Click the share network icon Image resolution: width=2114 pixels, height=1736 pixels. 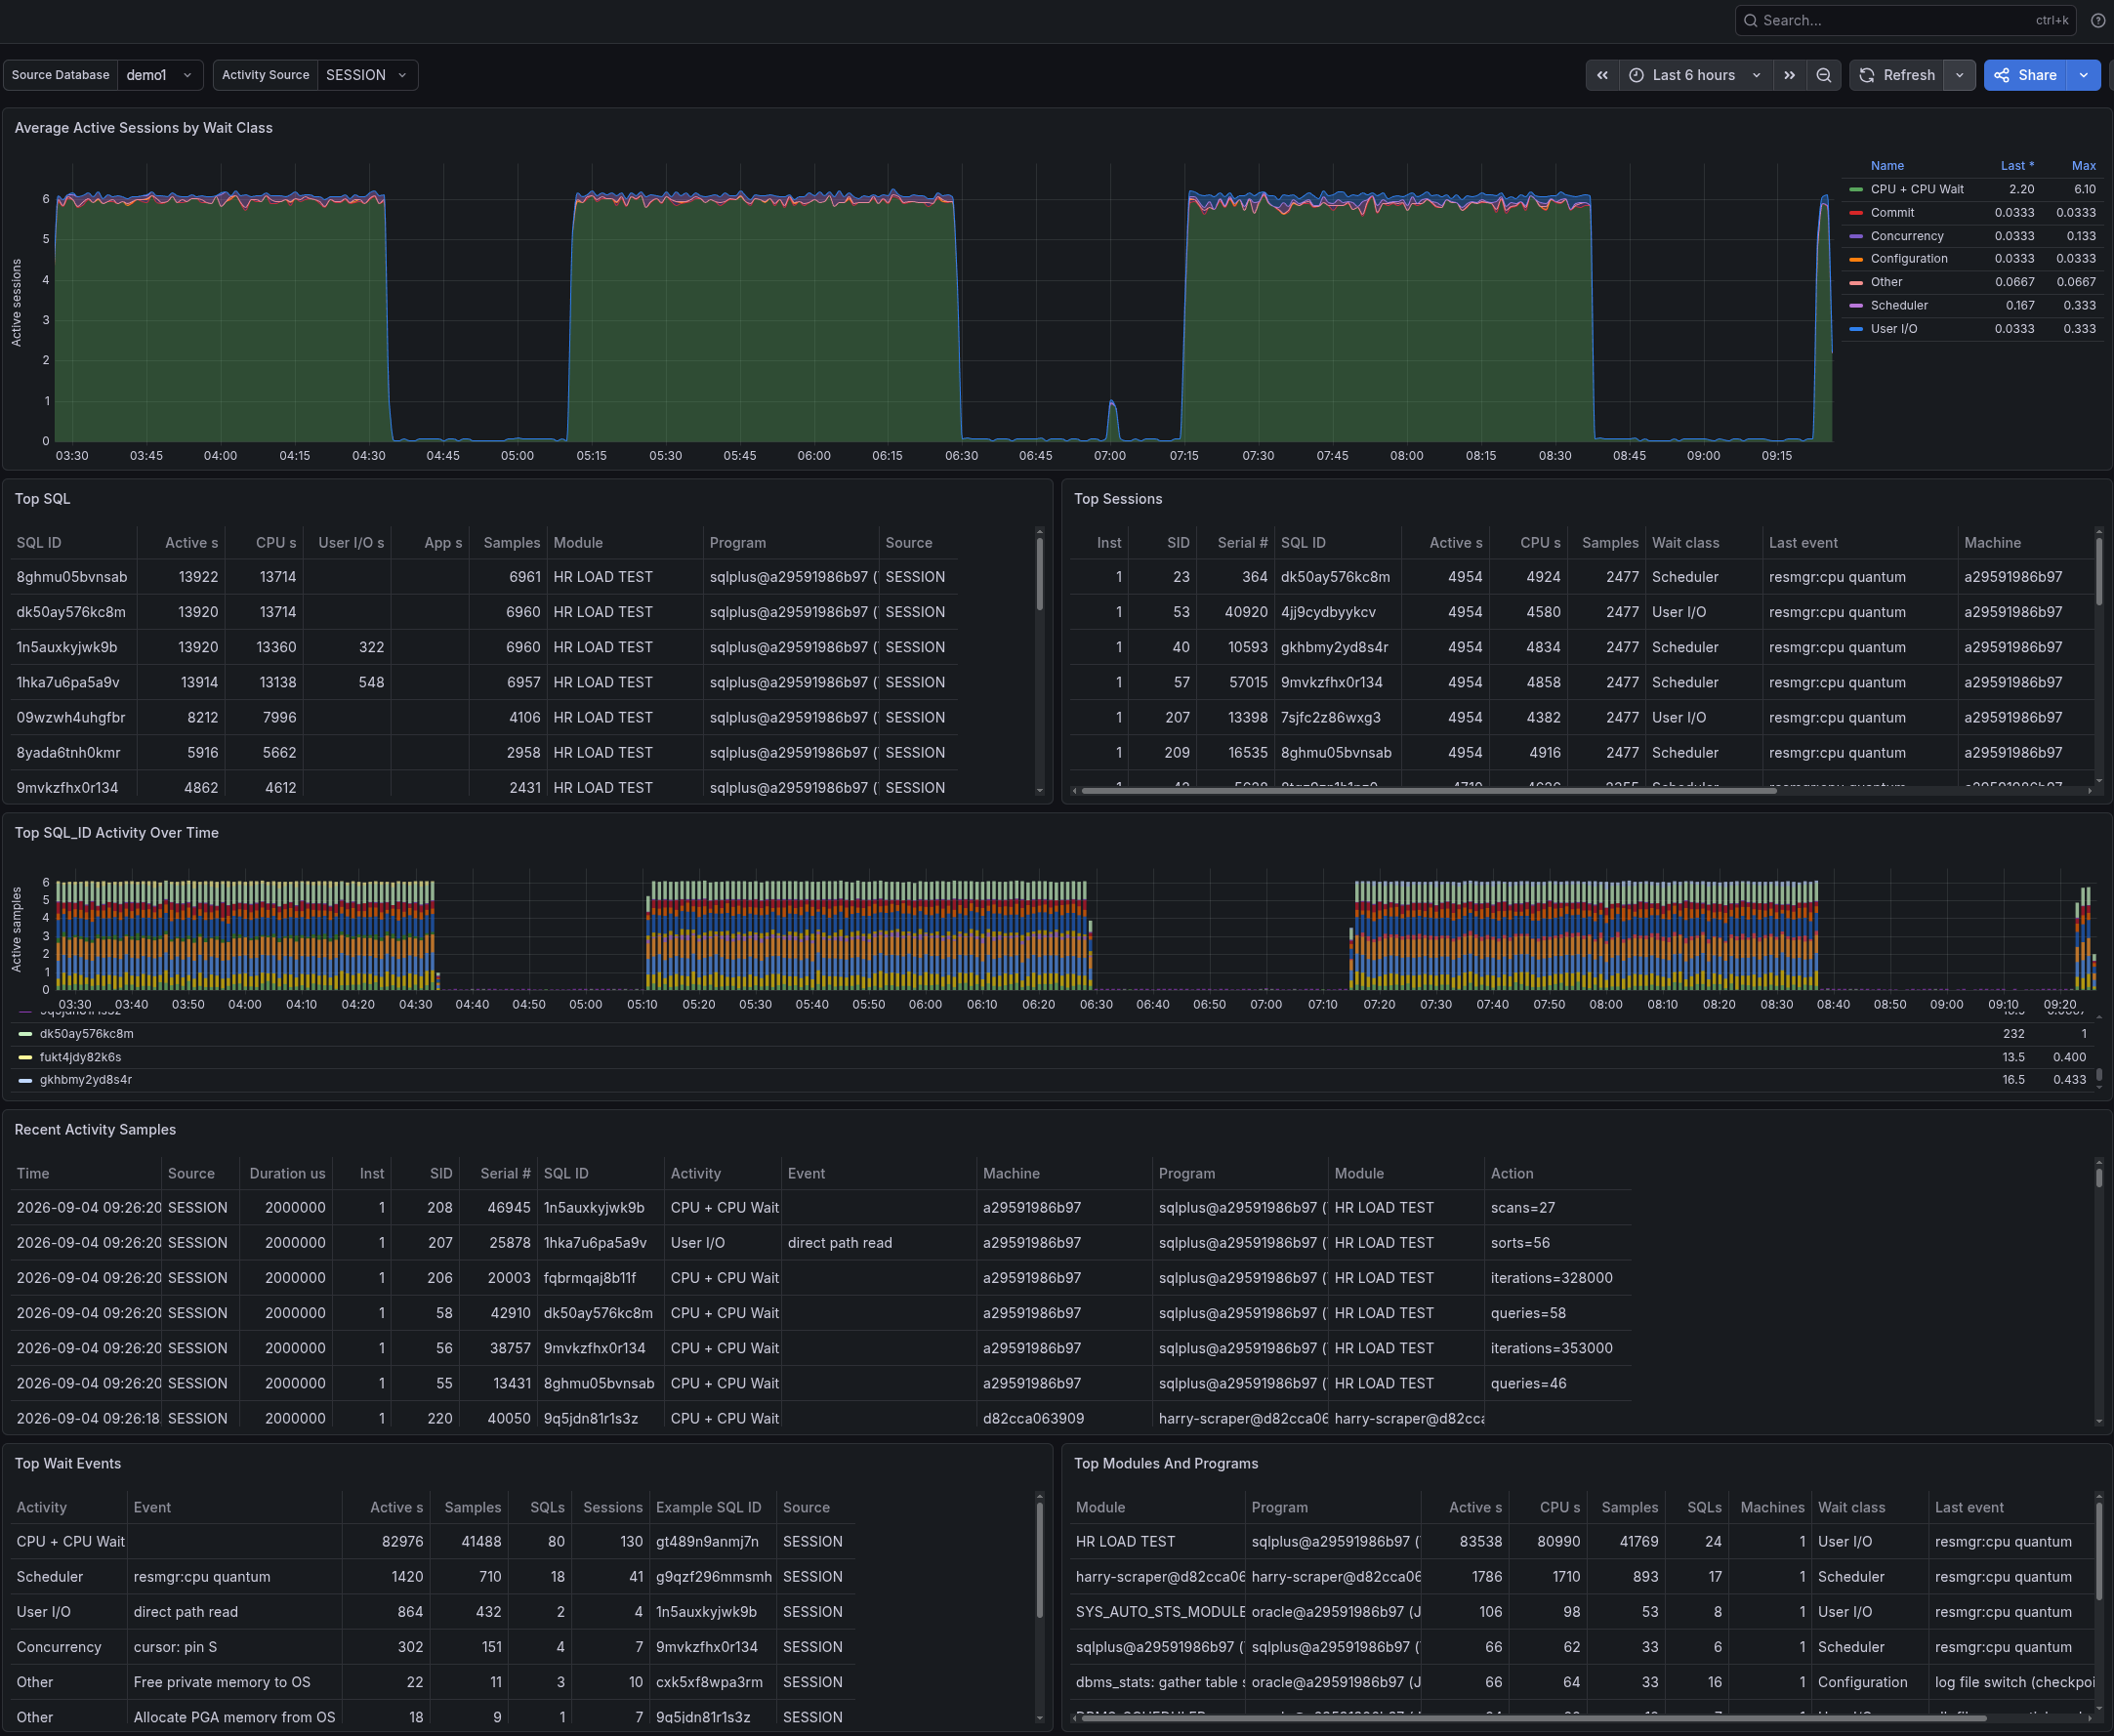[2001, 75]
